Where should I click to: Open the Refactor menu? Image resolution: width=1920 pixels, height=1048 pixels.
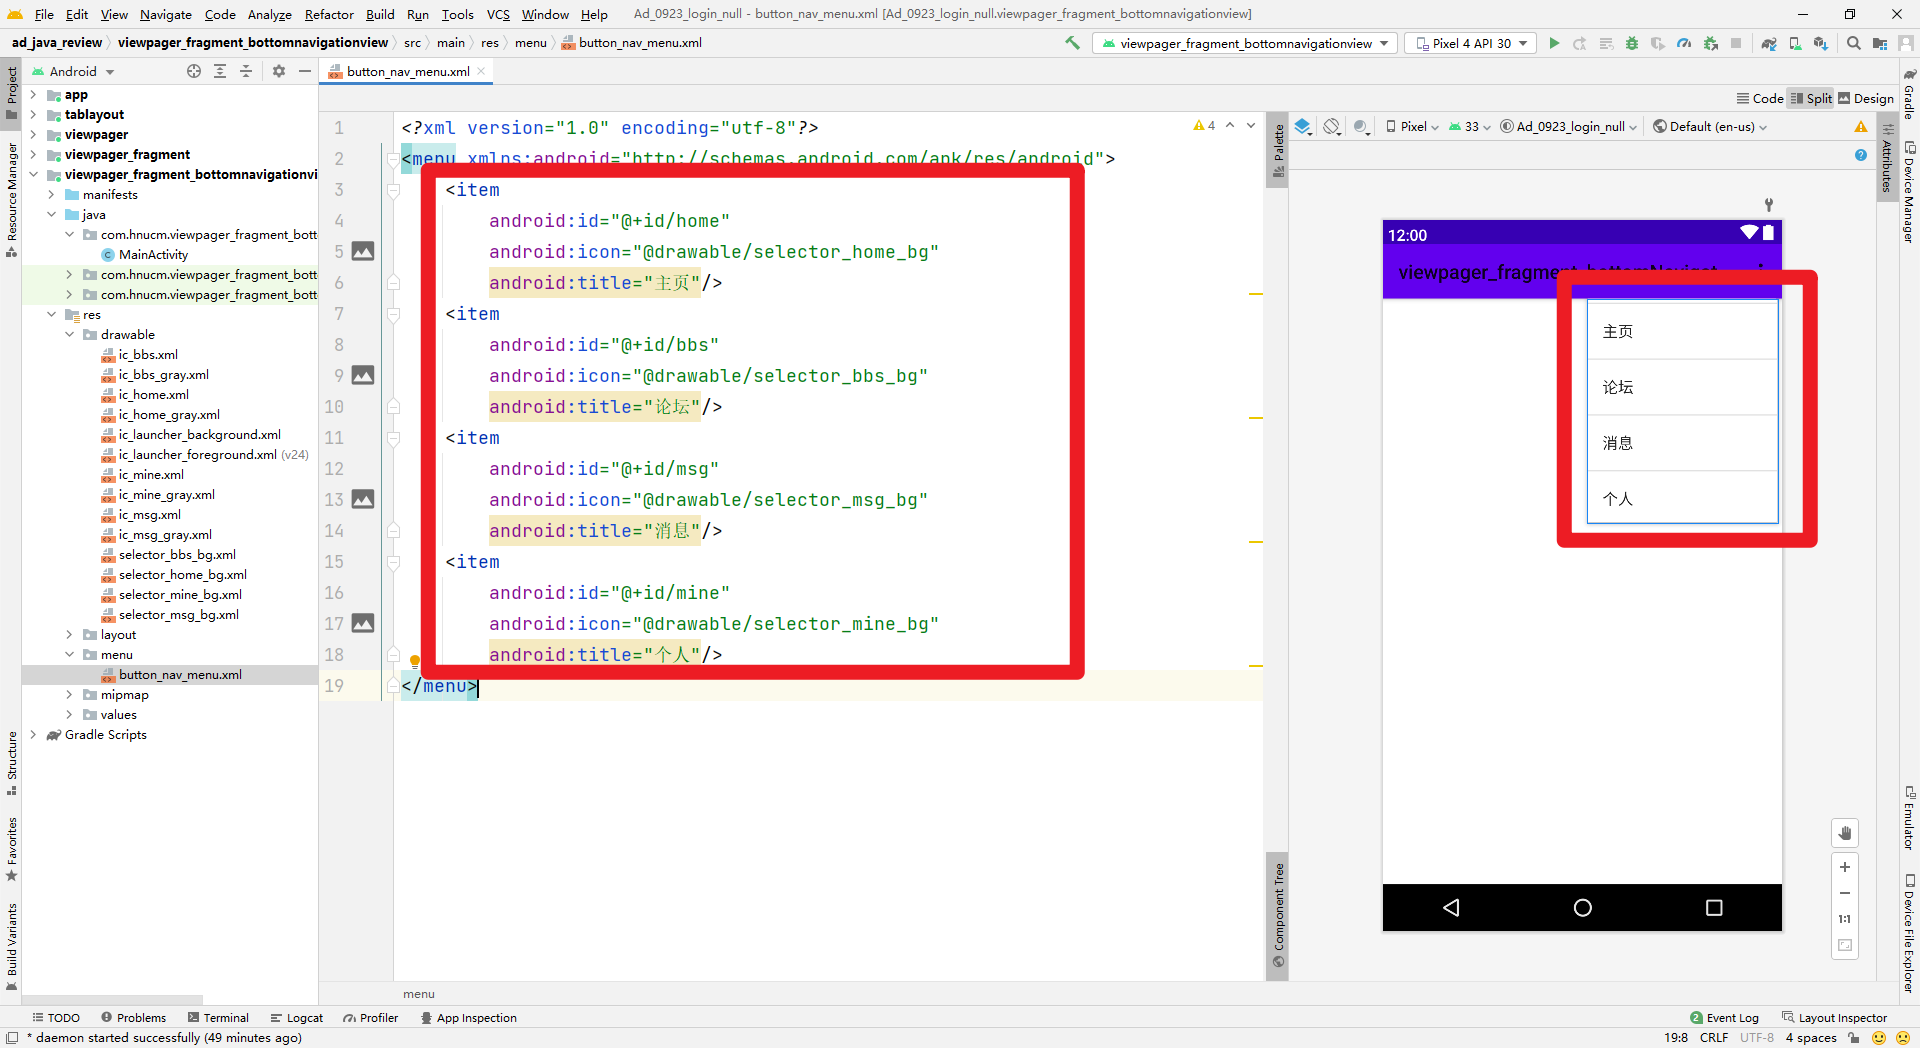[329, 14]
